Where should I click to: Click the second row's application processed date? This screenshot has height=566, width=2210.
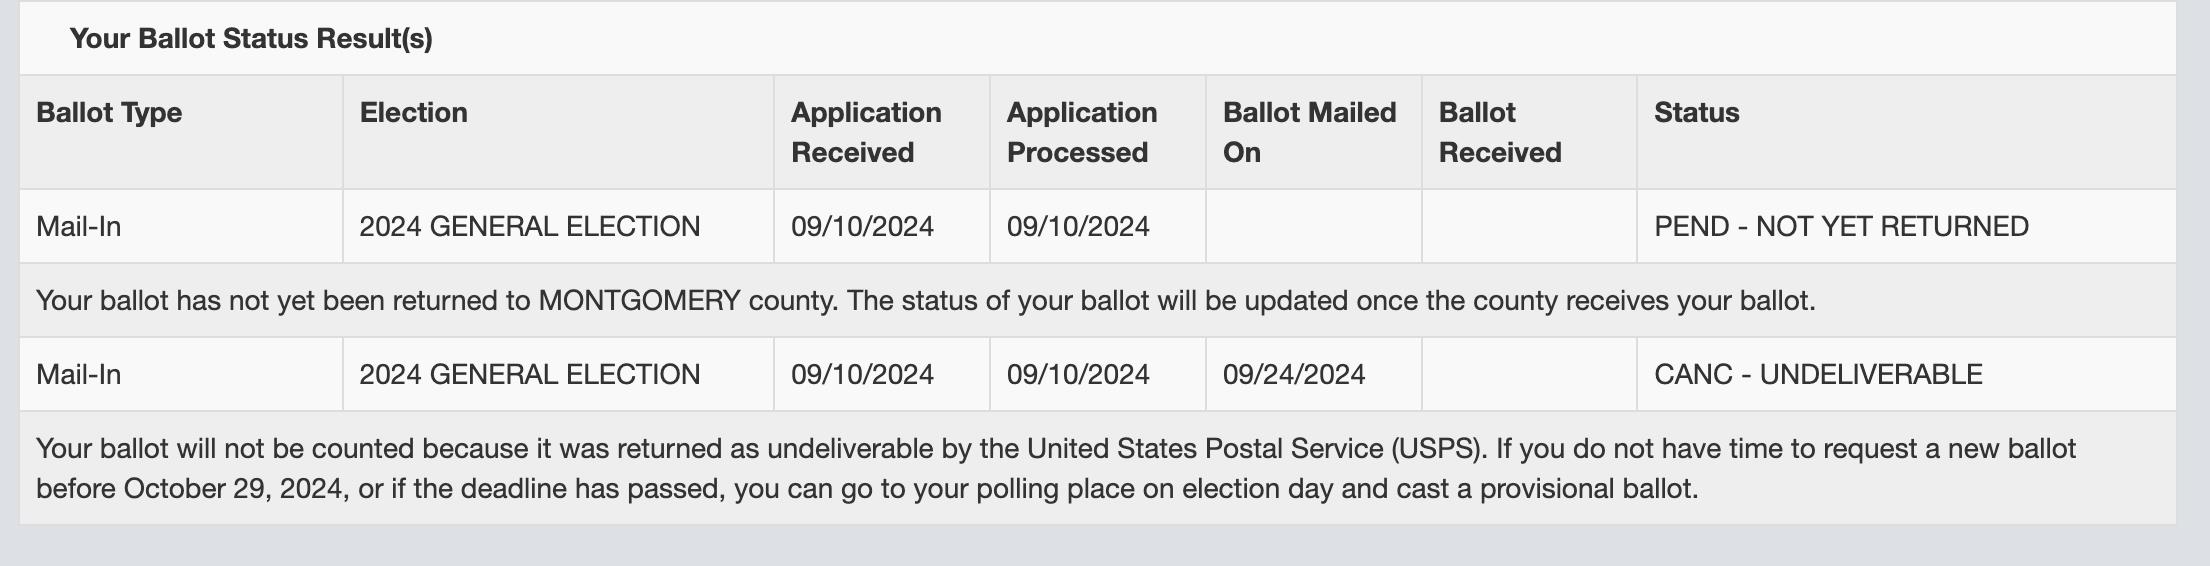[1078, 374]
